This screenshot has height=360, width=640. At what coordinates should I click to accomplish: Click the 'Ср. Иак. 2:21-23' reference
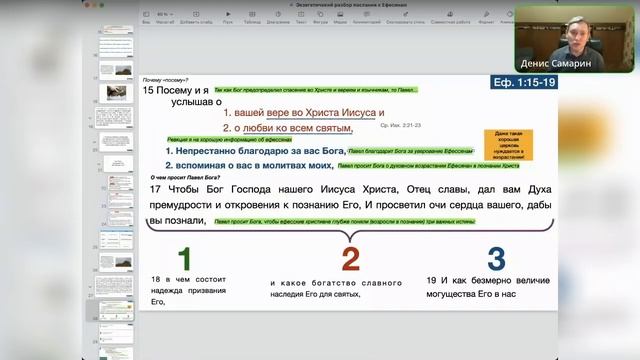tap(400, 125)
